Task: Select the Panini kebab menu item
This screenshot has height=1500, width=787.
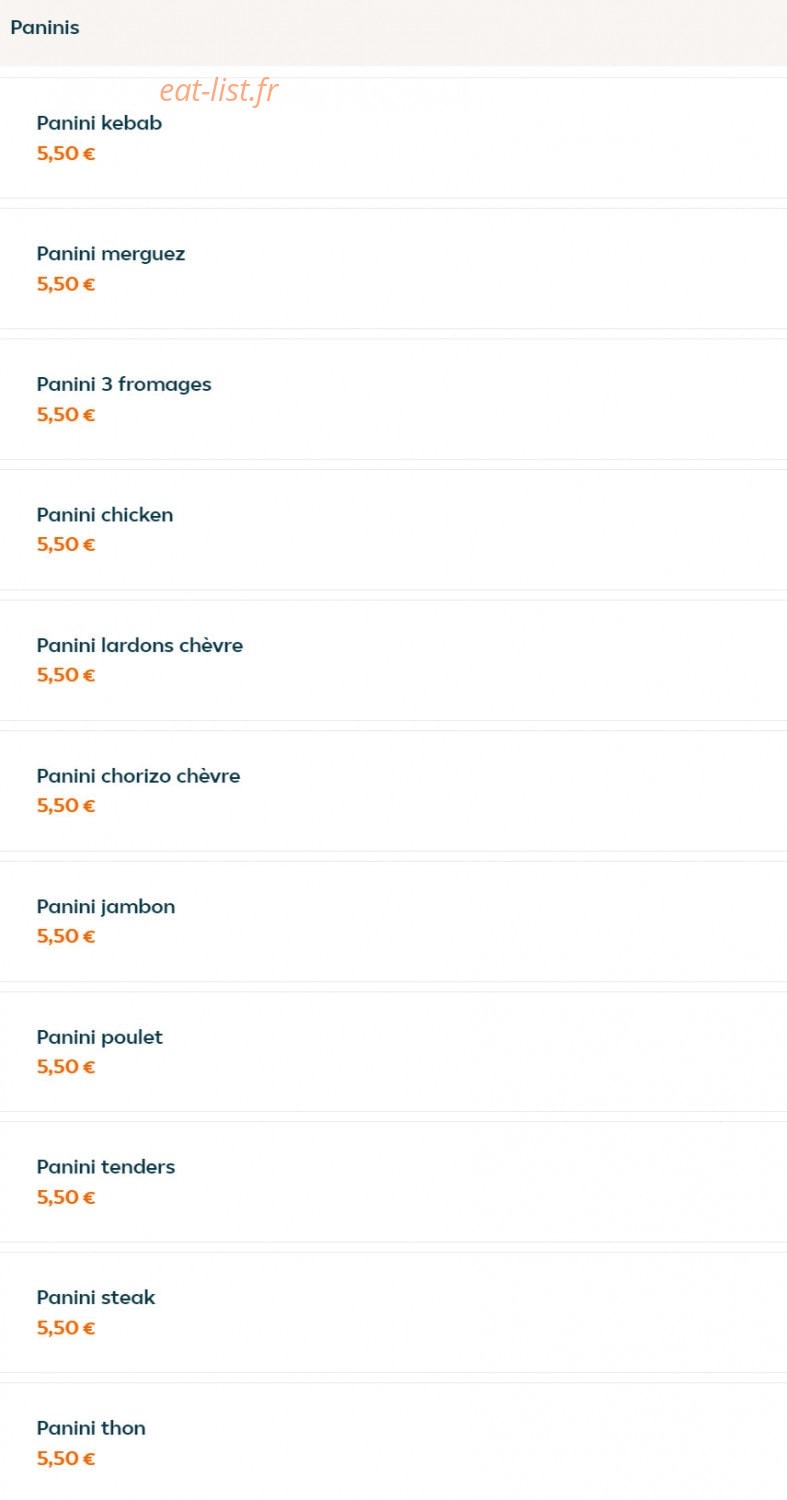Action: 393,138
